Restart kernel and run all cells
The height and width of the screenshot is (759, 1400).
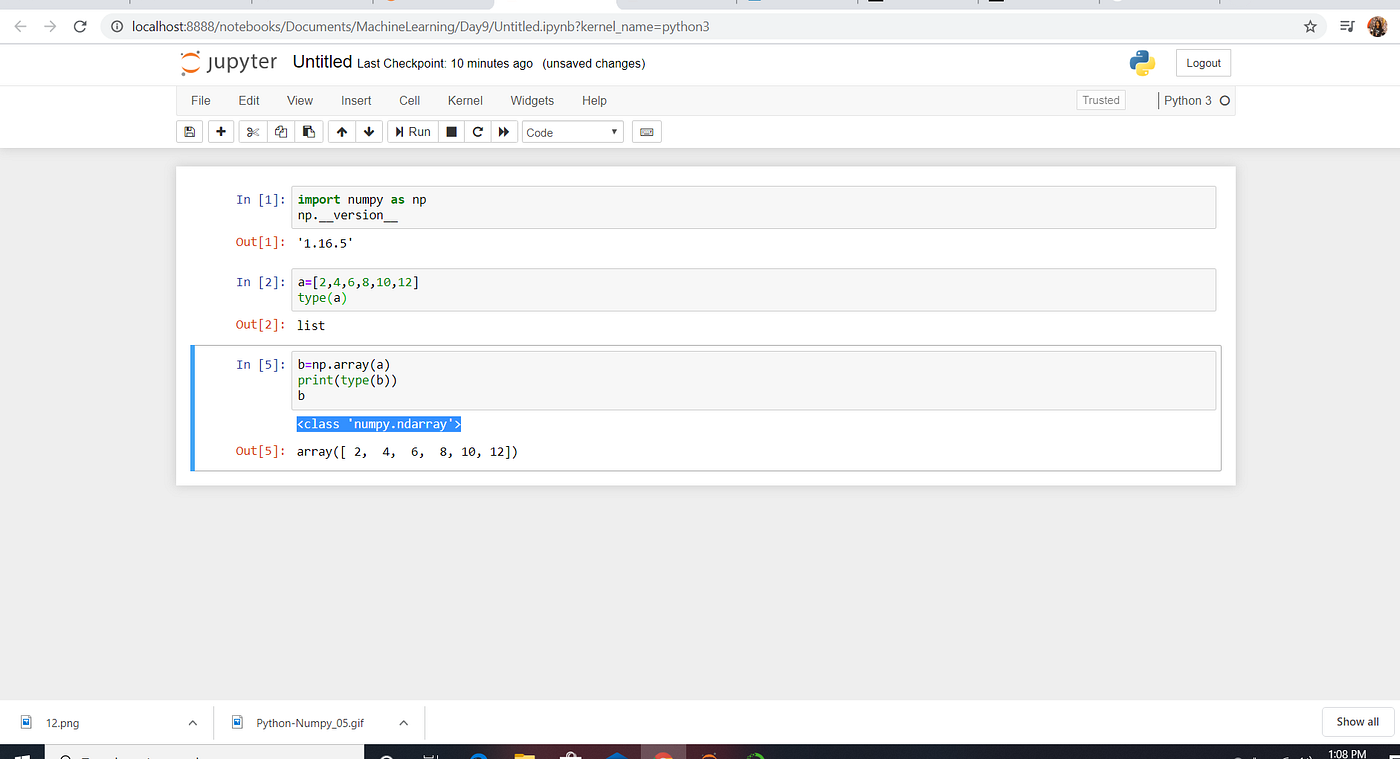pyautogui.click(x=504, y=131)
